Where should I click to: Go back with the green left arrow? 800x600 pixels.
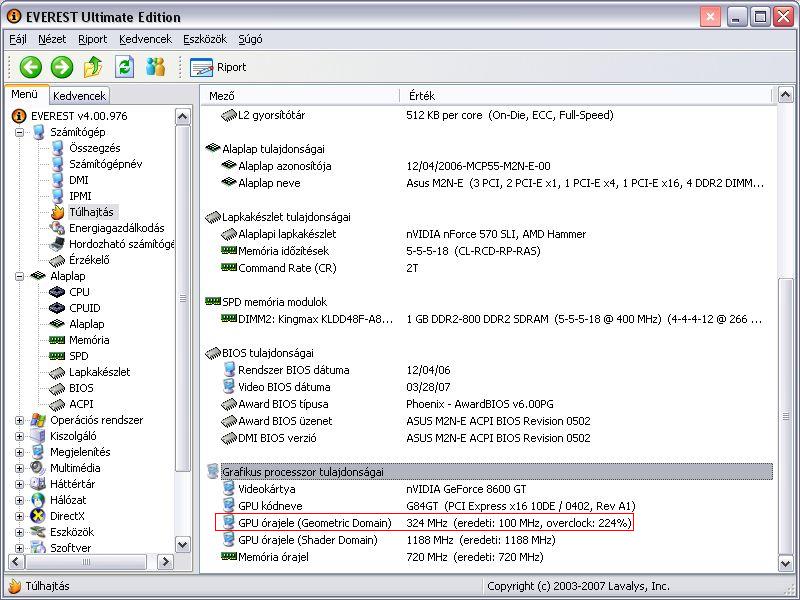[x=31, y=67]
